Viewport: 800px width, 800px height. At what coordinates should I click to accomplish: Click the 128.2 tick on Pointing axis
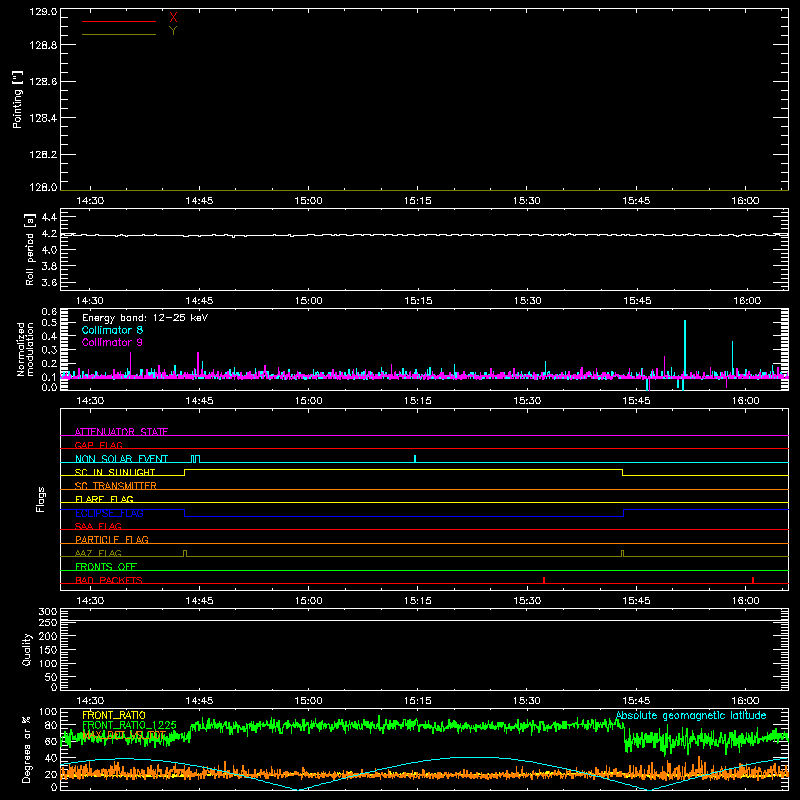click(43, 154)
